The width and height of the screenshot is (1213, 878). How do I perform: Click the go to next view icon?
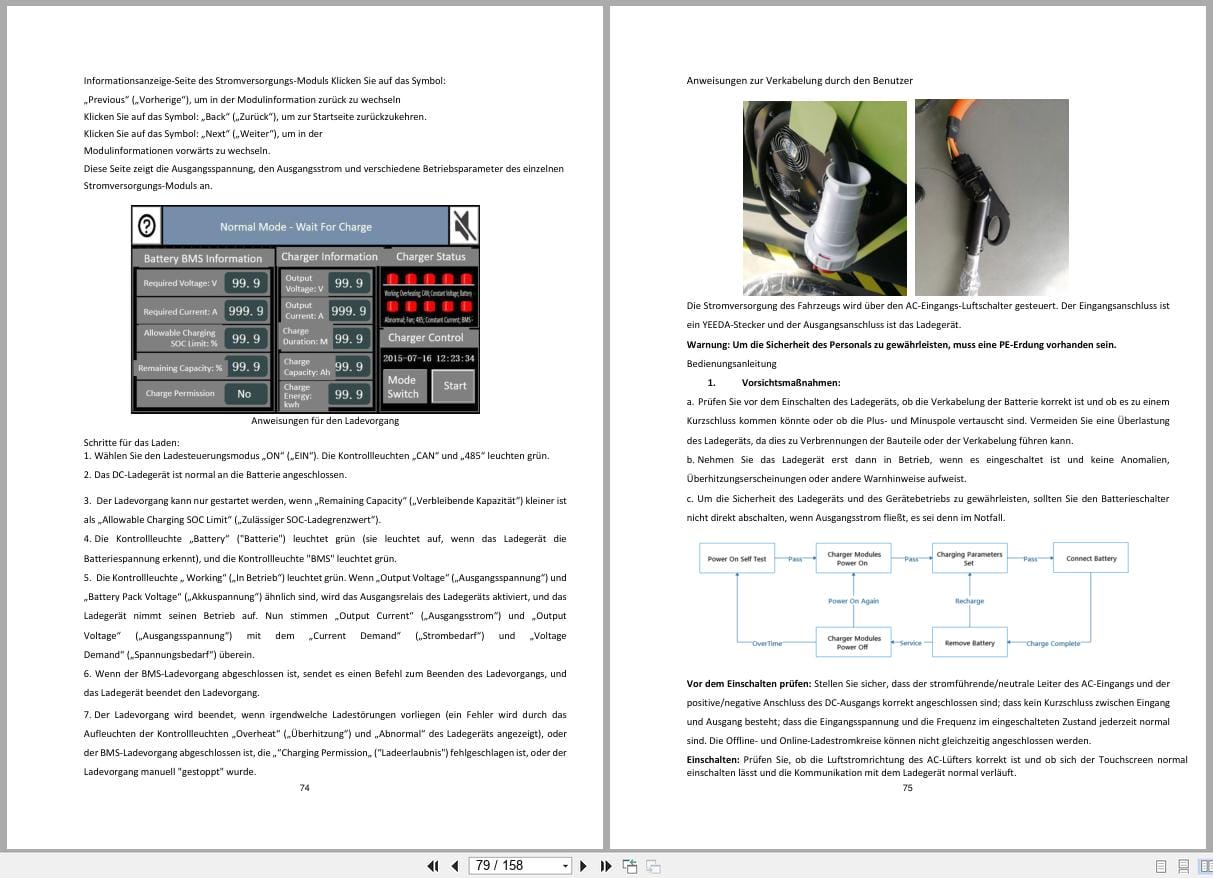tap(653, 866)
